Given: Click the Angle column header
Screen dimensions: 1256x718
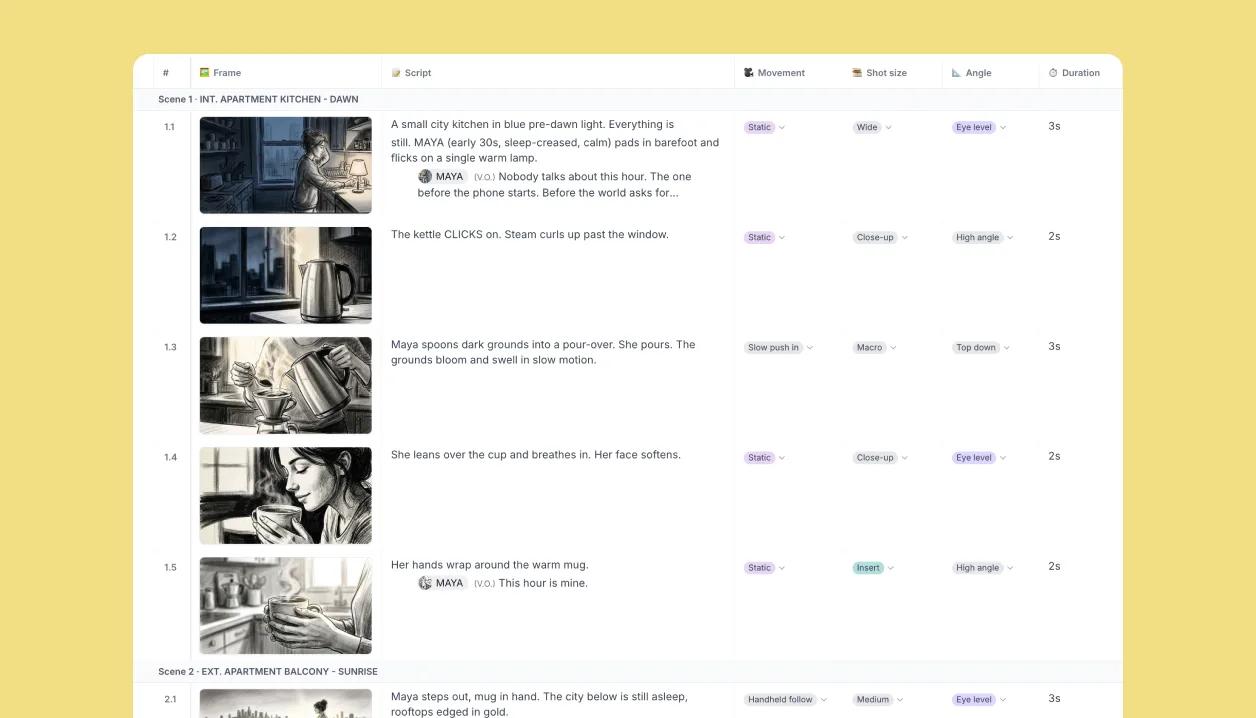Looking at the screenshot, I should pyautogui.click(x=978, y=73).
